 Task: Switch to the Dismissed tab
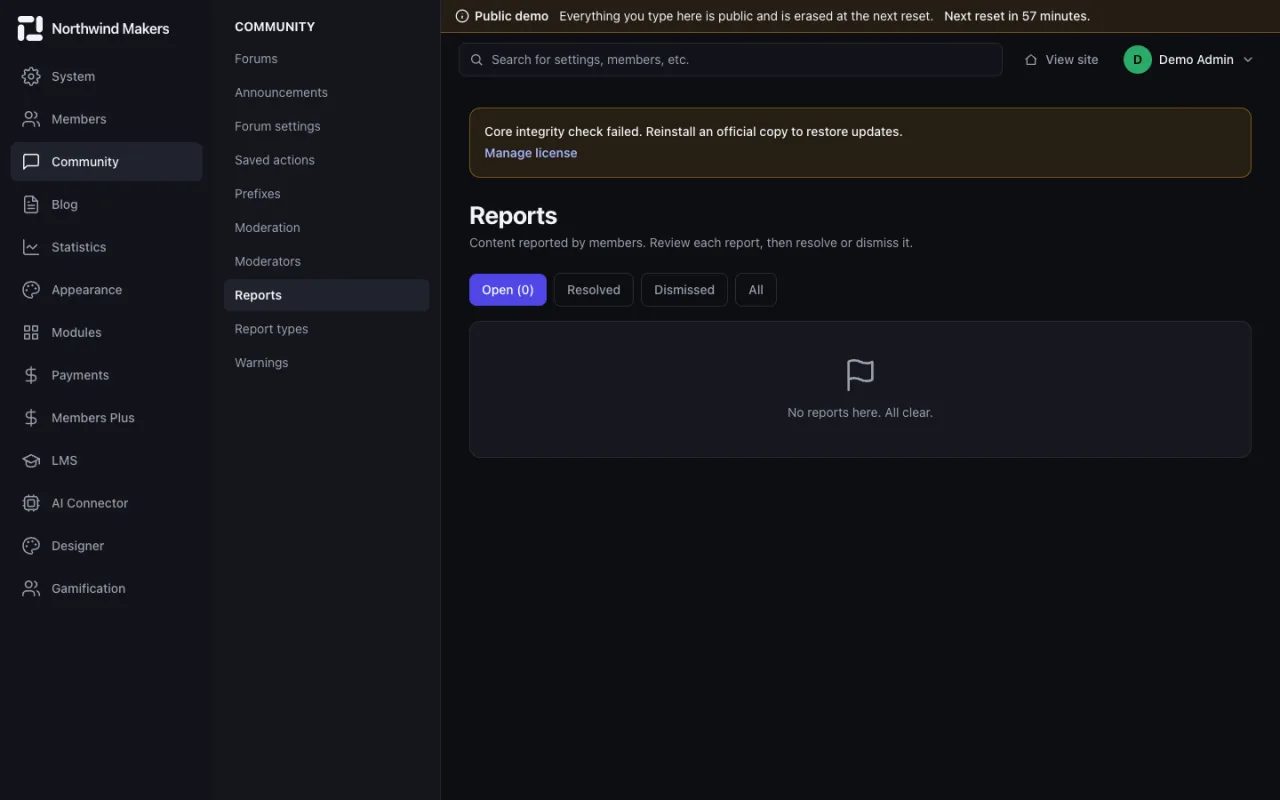(684, 290)
